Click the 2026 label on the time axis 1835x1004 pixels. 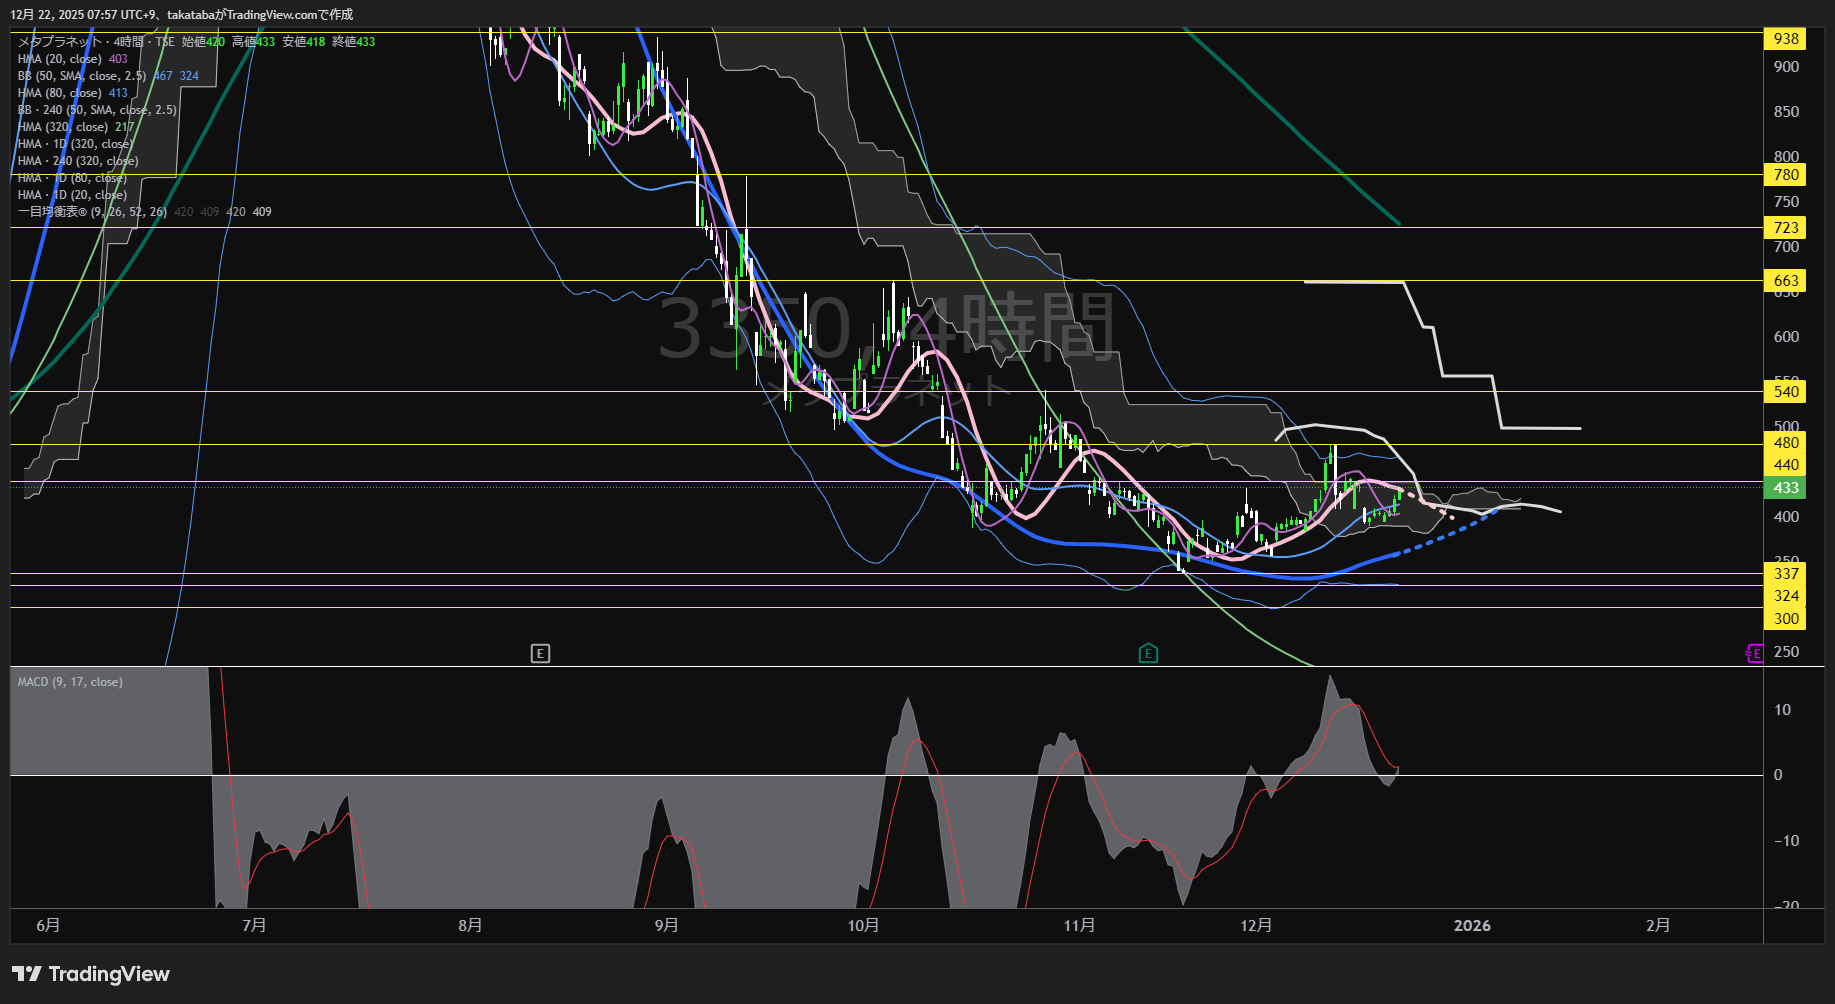tap(1472, 926)
